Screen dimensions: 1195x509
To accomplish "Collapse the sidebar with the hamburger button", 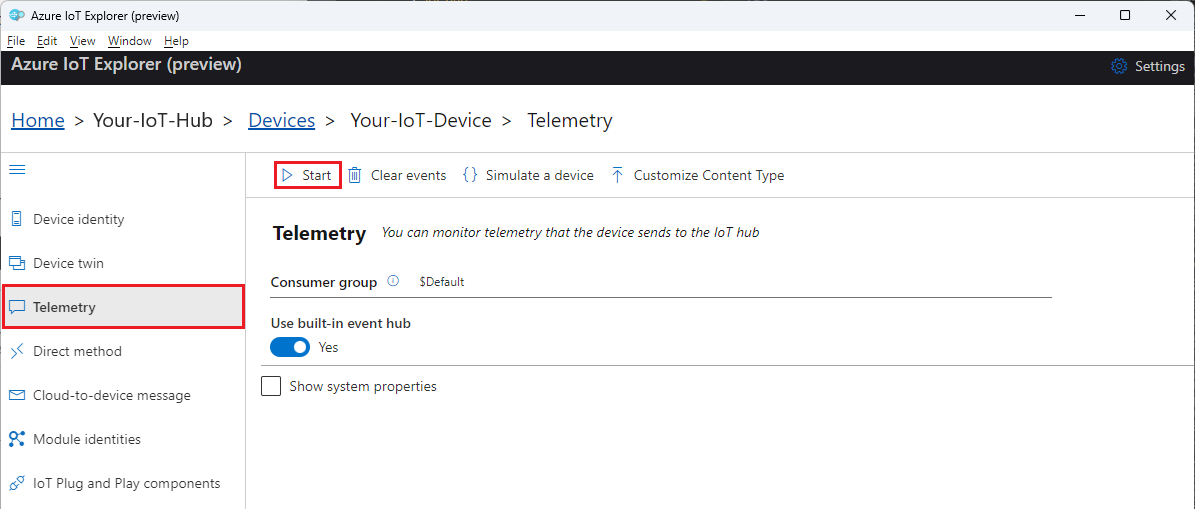I will (17, 170).
